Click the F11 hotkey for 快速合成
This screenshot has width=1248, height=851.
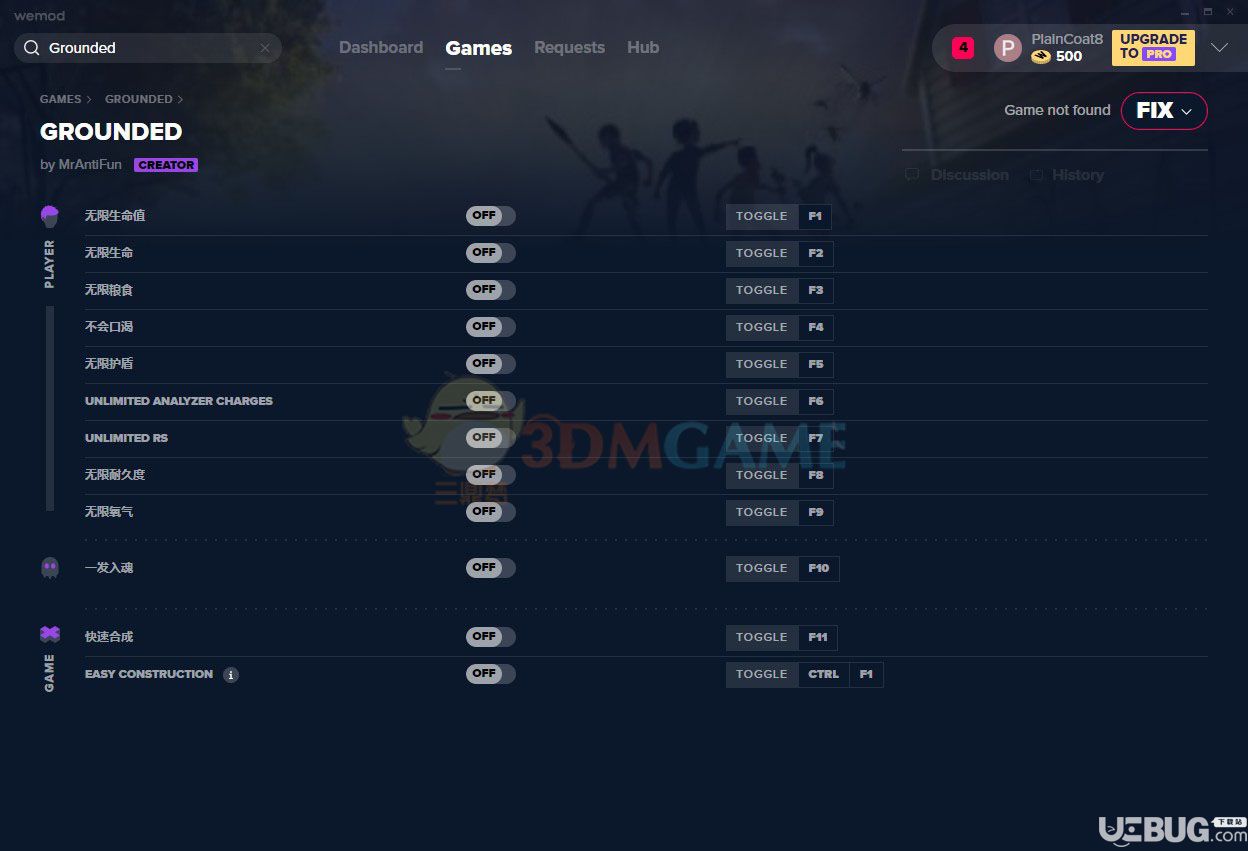[818, 637]
